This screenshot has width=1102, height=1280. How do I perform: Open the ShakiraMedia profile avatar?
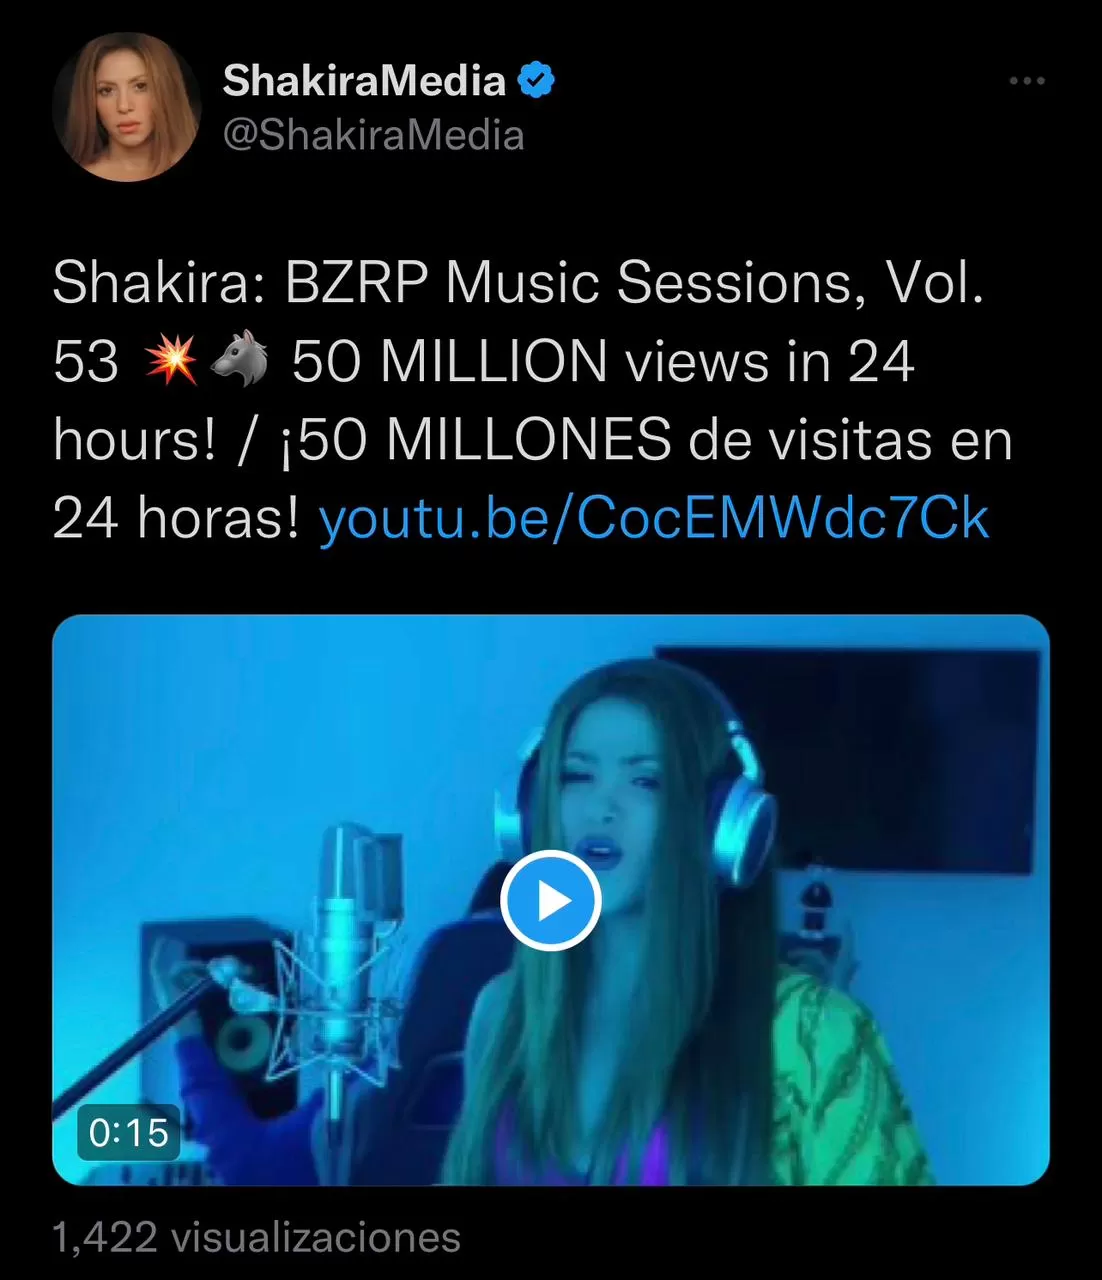click(x=127, y=107)
